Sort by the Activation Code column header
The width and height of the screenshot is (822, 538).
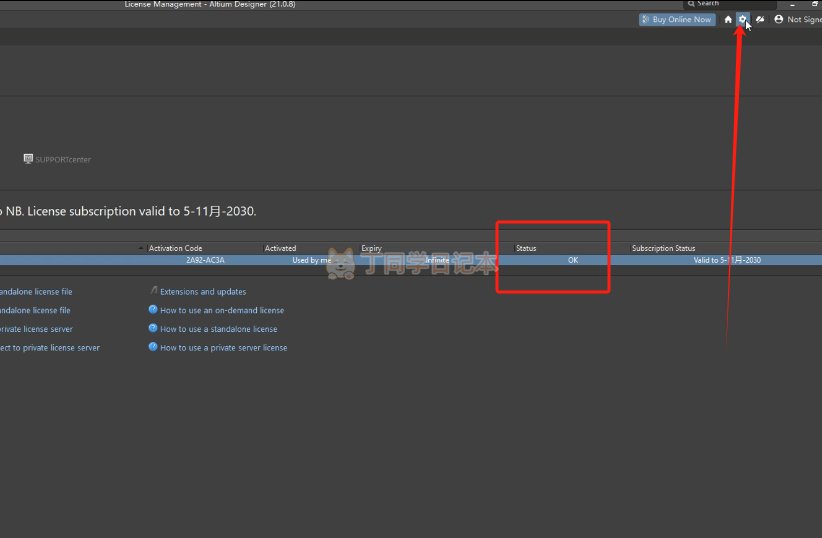coord(175,248)
